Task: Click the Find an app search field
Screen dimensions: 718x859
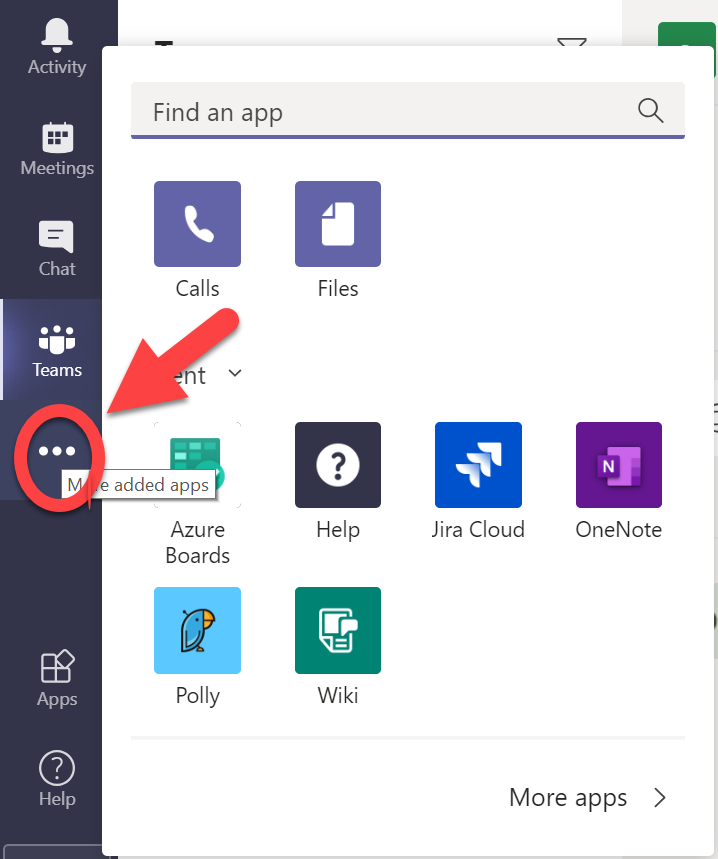Action: pyautogui.click(x=407, y=110)
